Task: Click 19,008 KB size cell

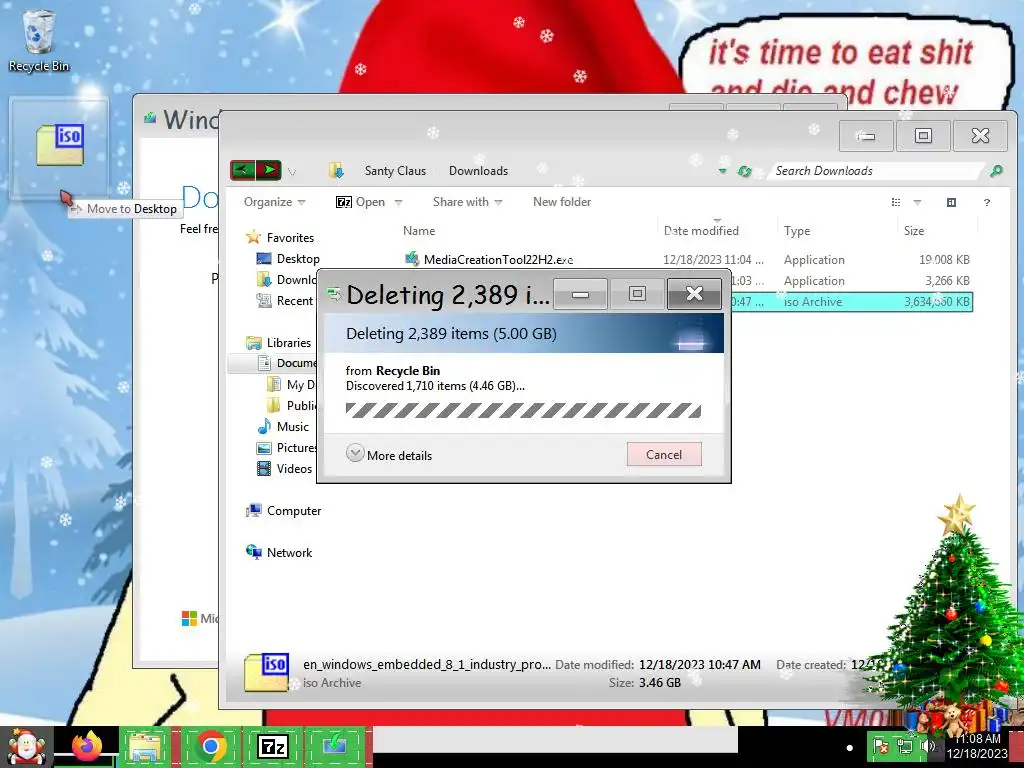Action: (x=944, y=259)
